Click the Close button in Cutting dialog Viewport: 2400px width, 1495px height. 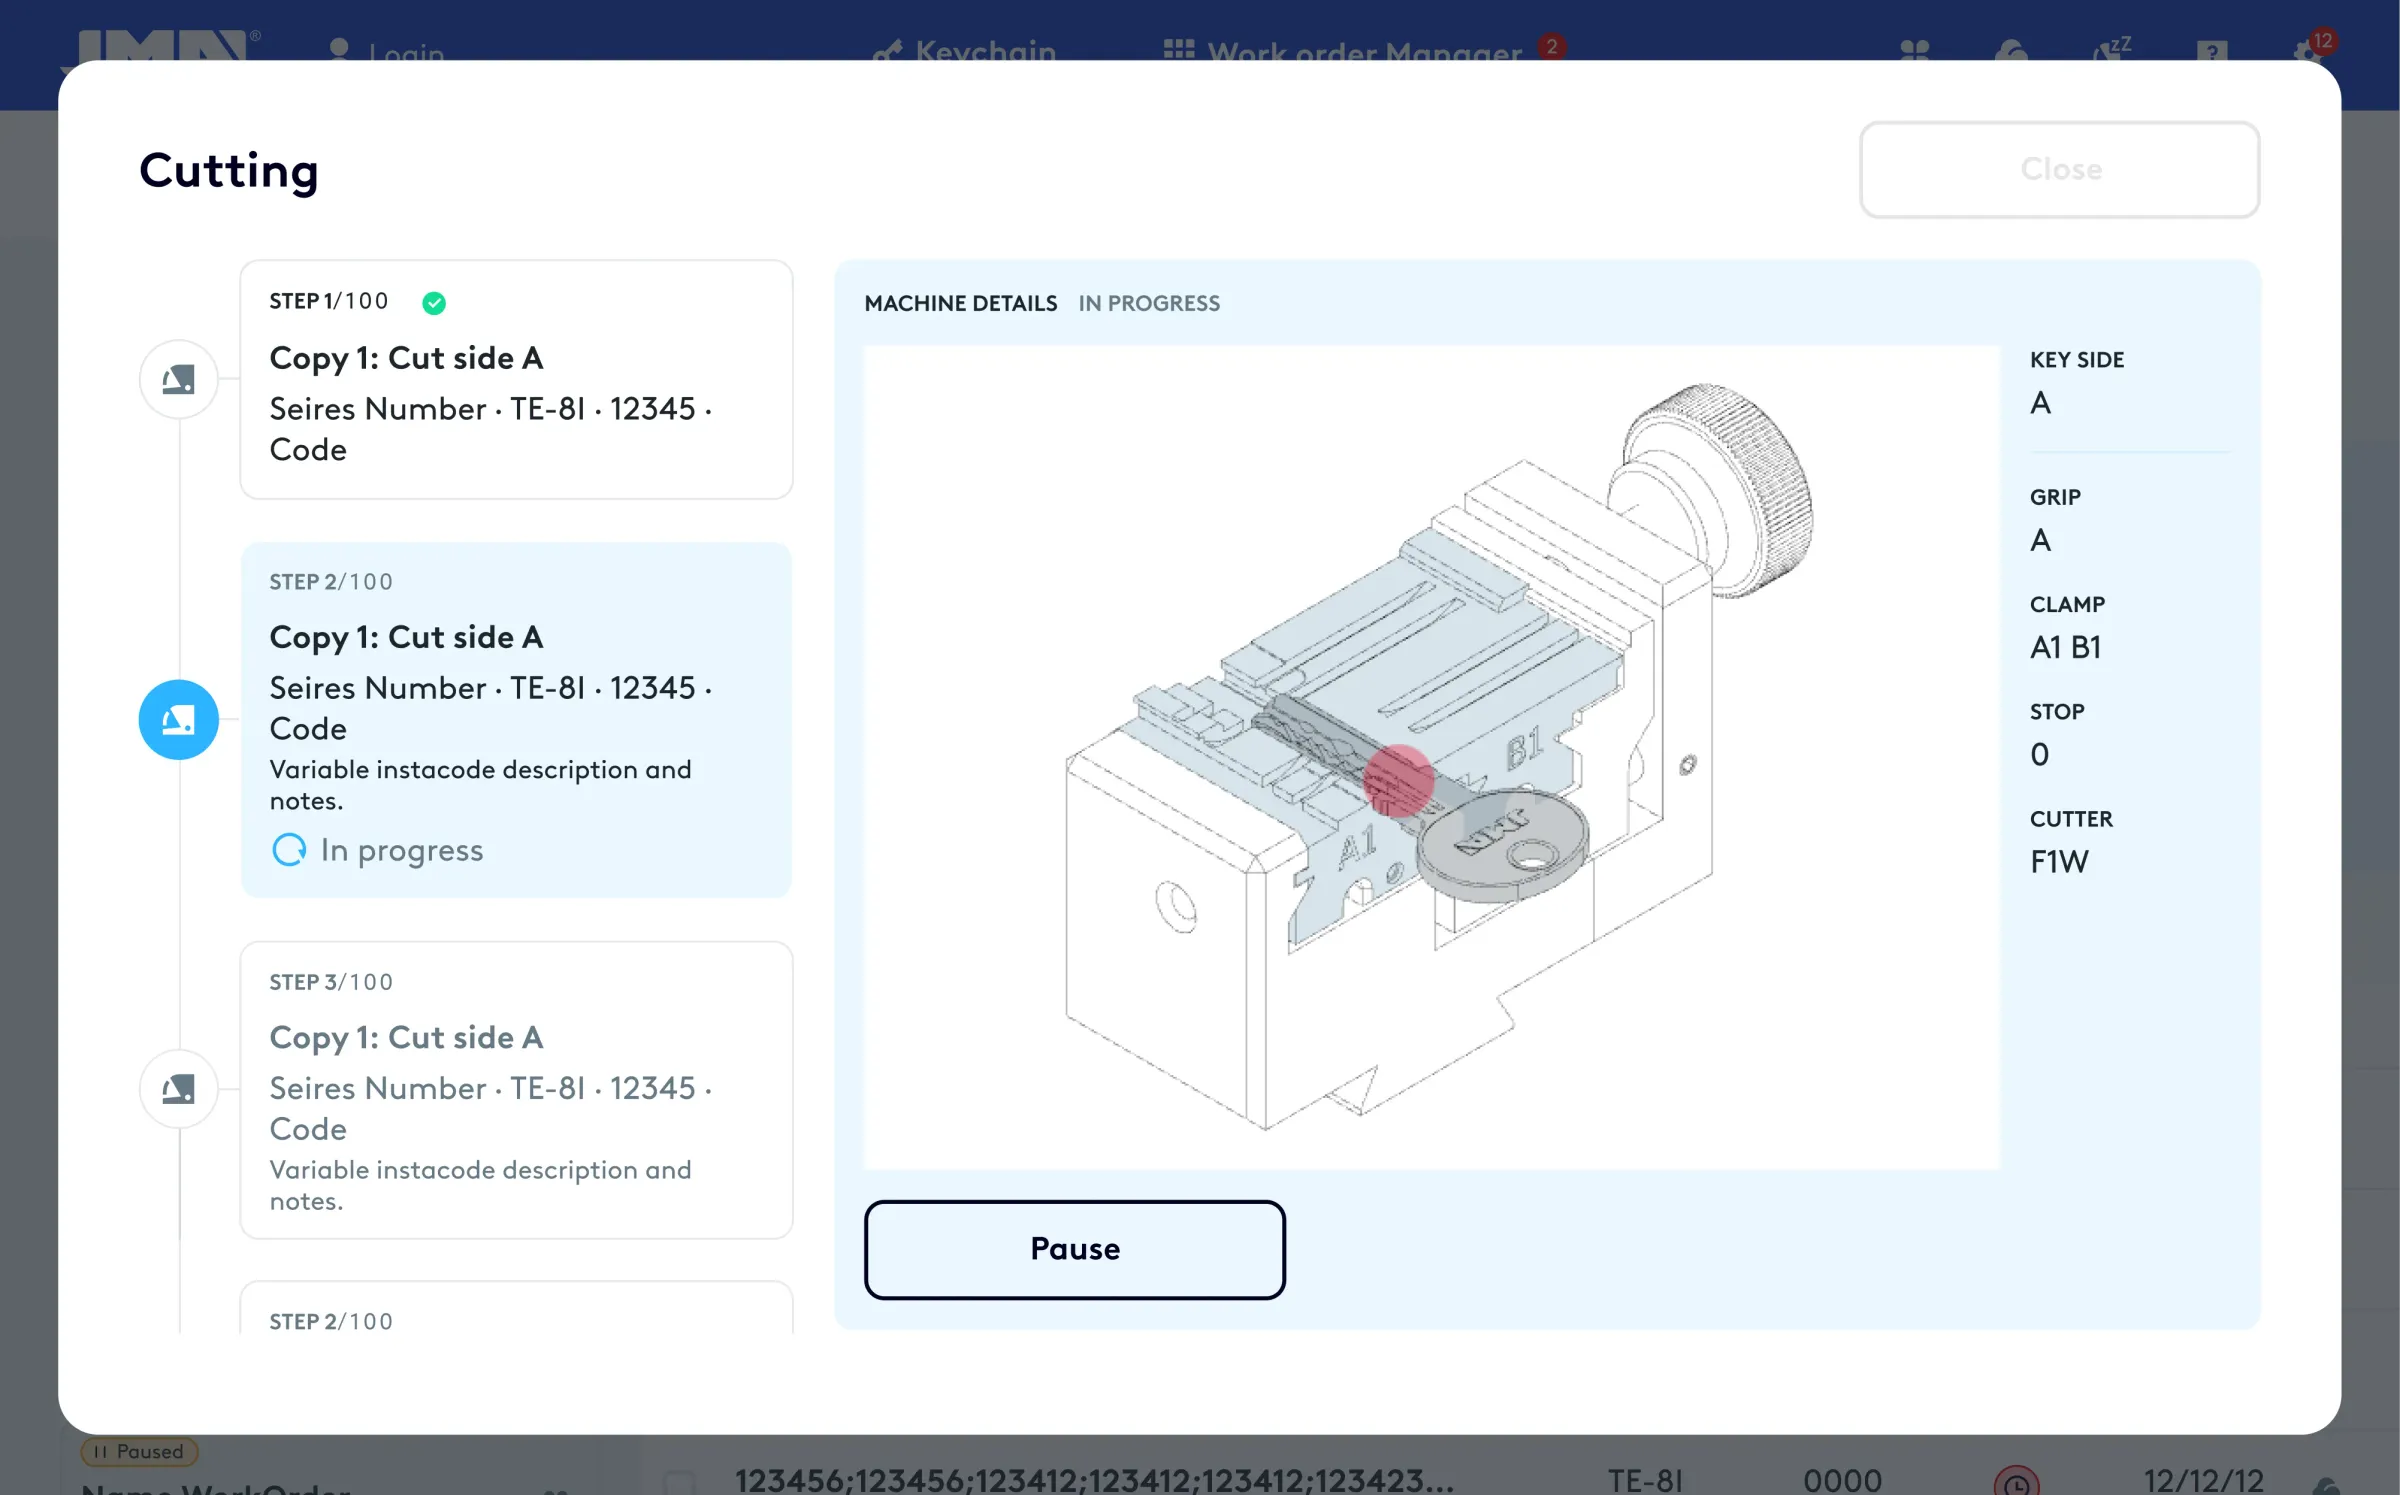click(2059, 169)
